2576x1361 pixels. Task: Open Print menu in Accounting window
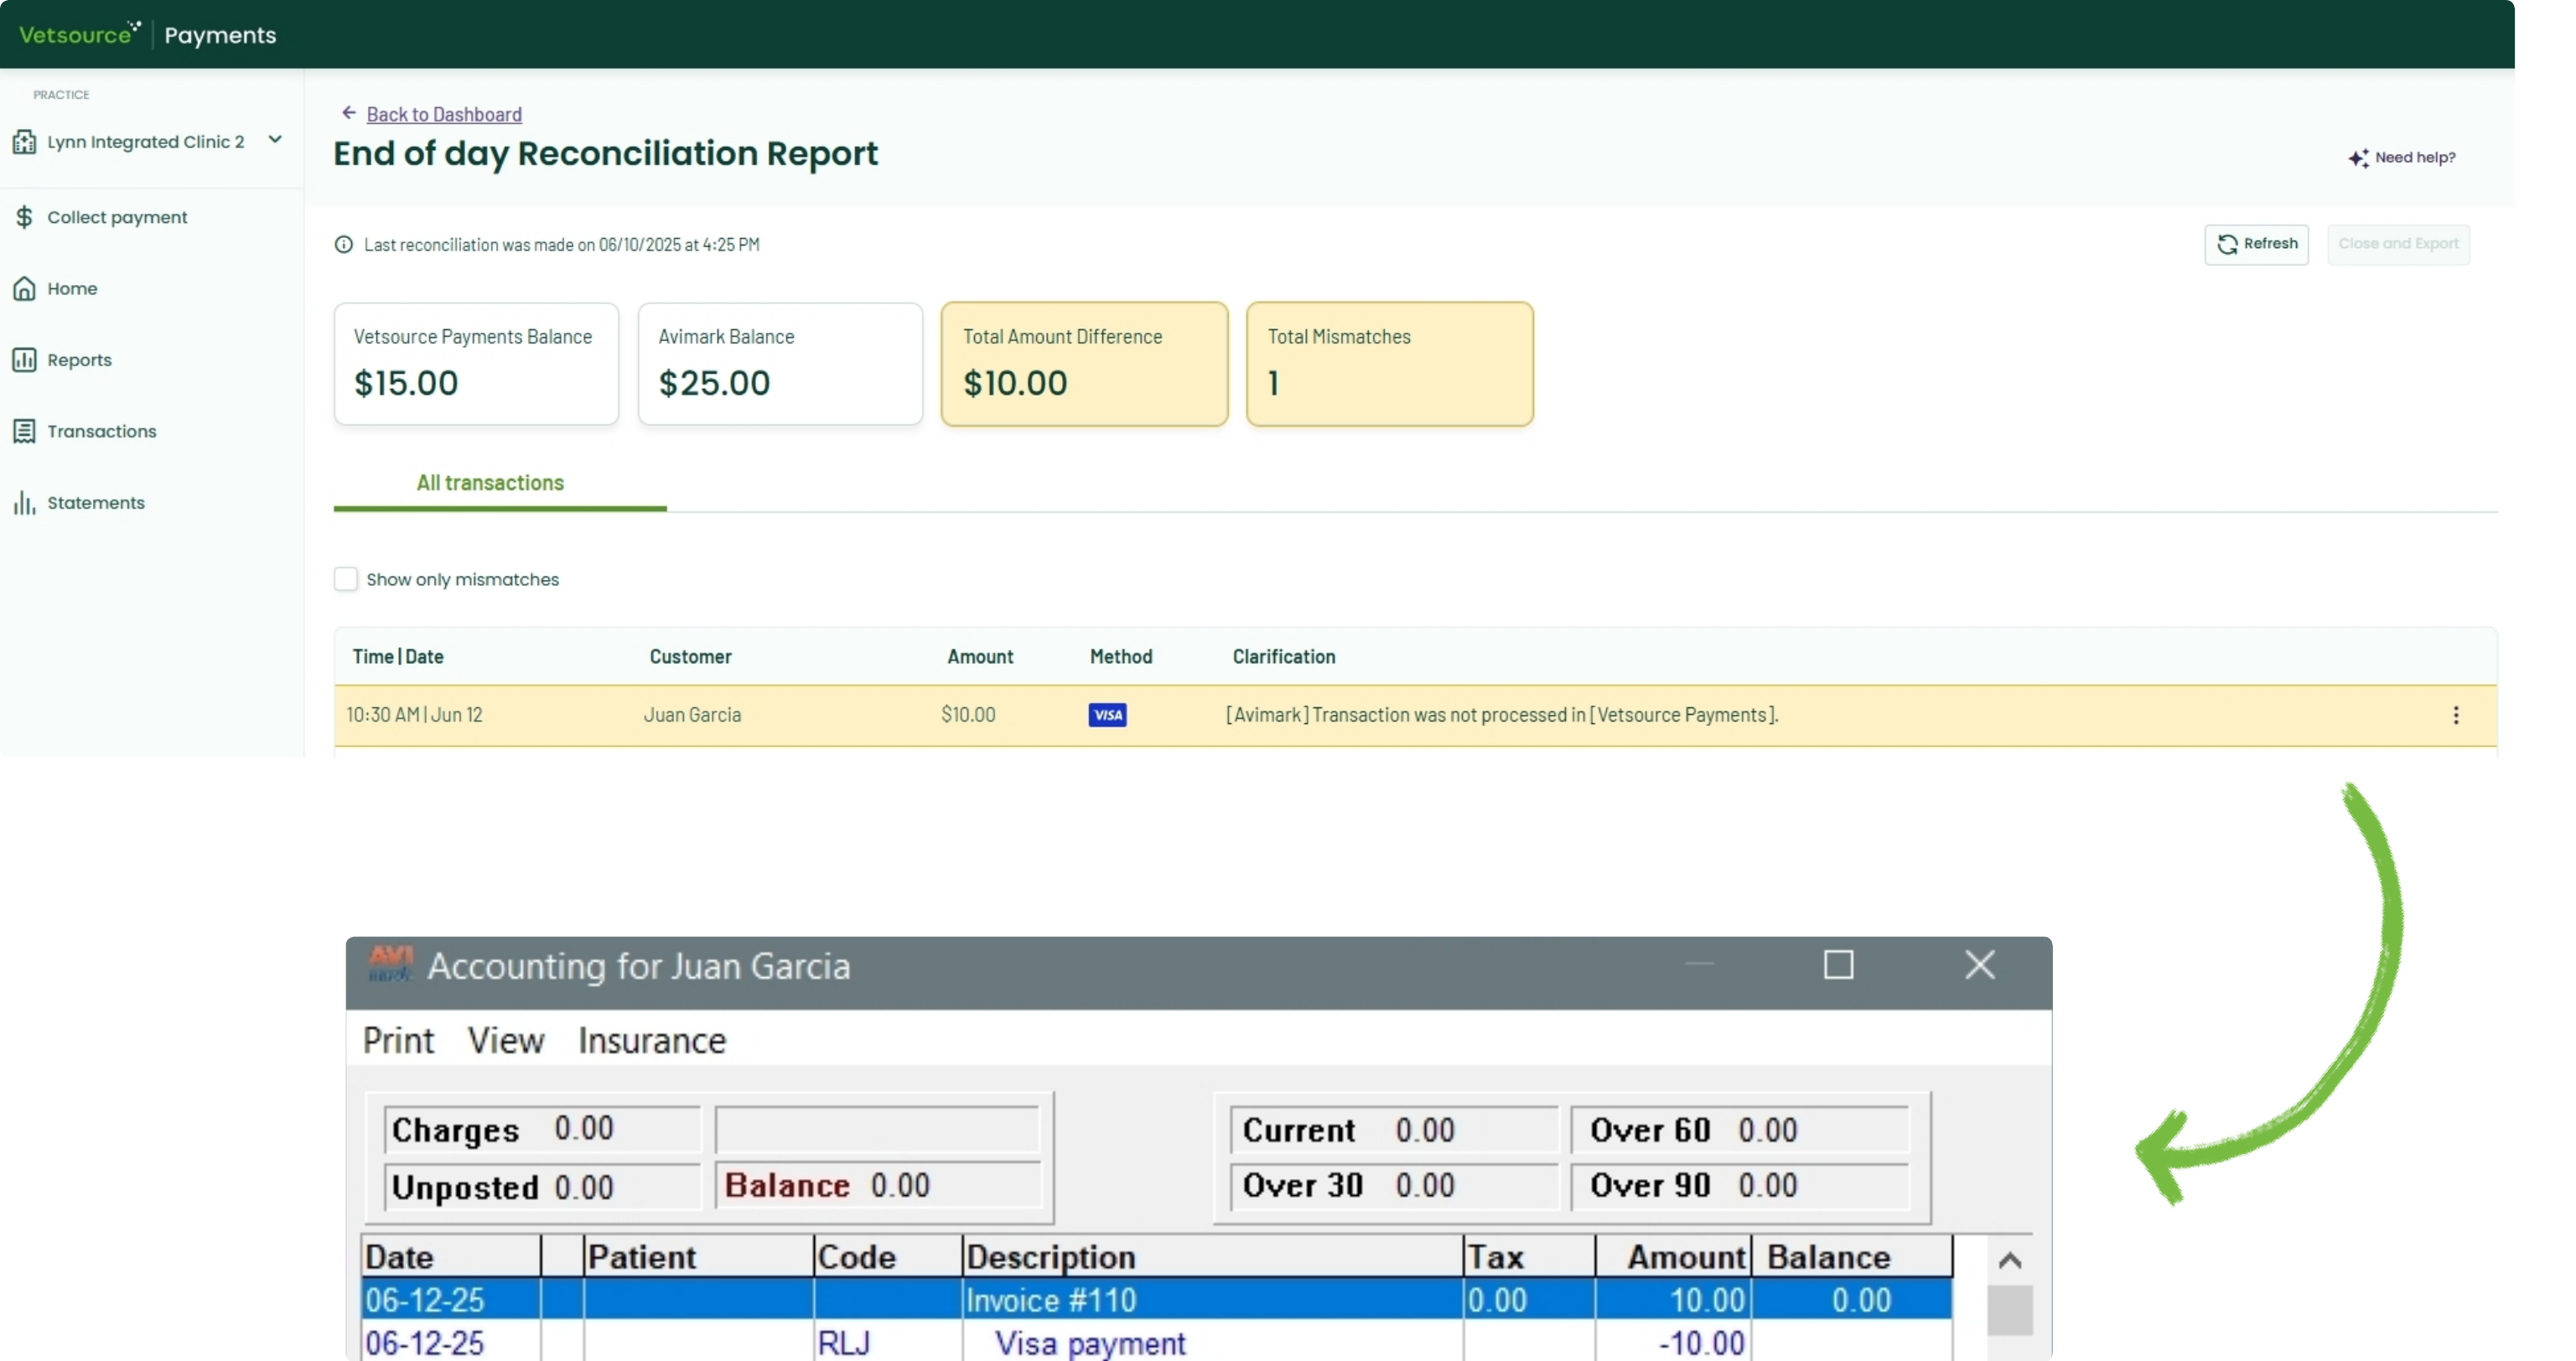coord(398,1041)
